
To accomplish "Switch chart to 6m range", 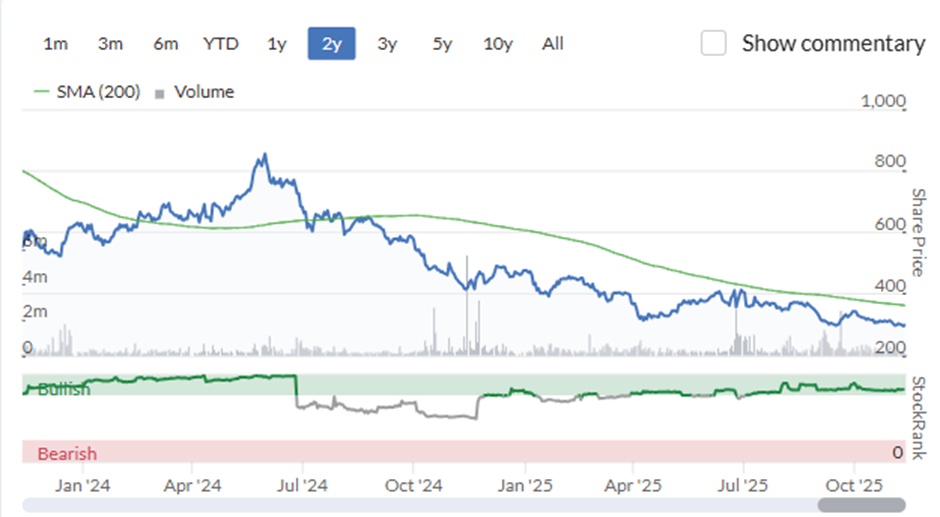I will [x=165, y=44].
